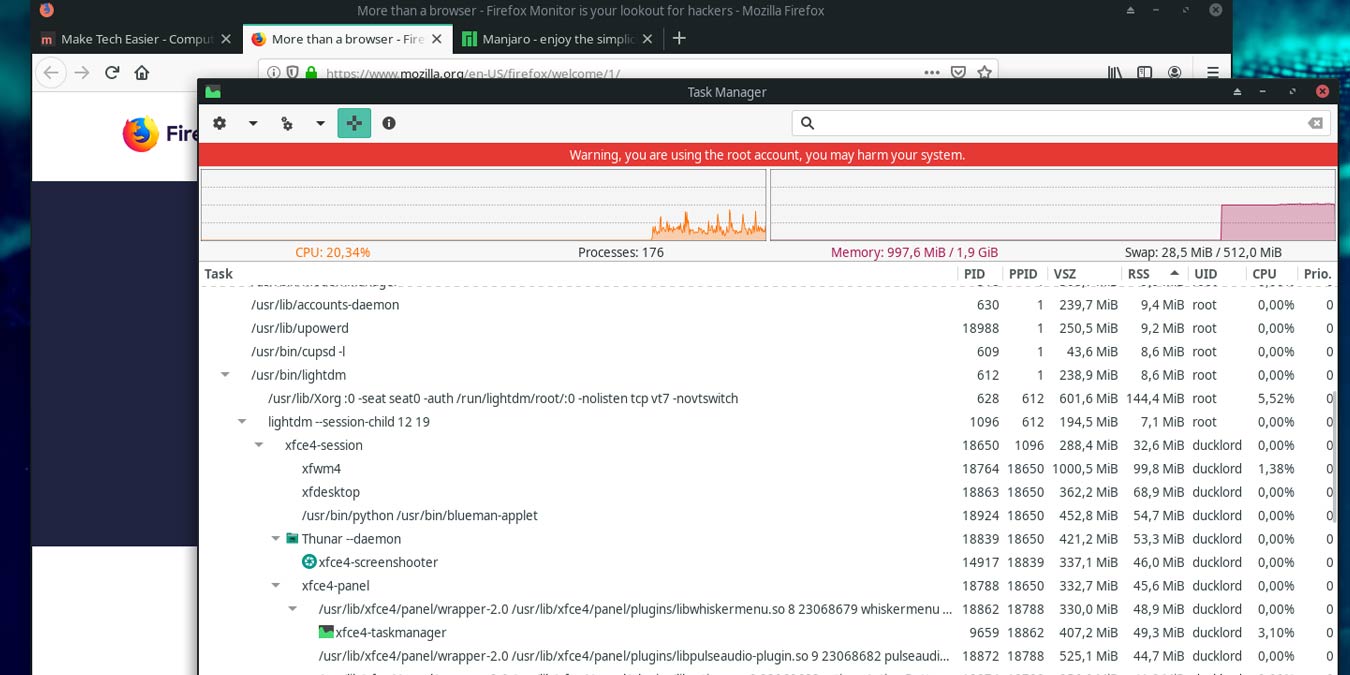This screenshot has width=1350, height=675.
Task: Click the clear icon in search field
Action: pos(1316,122)
